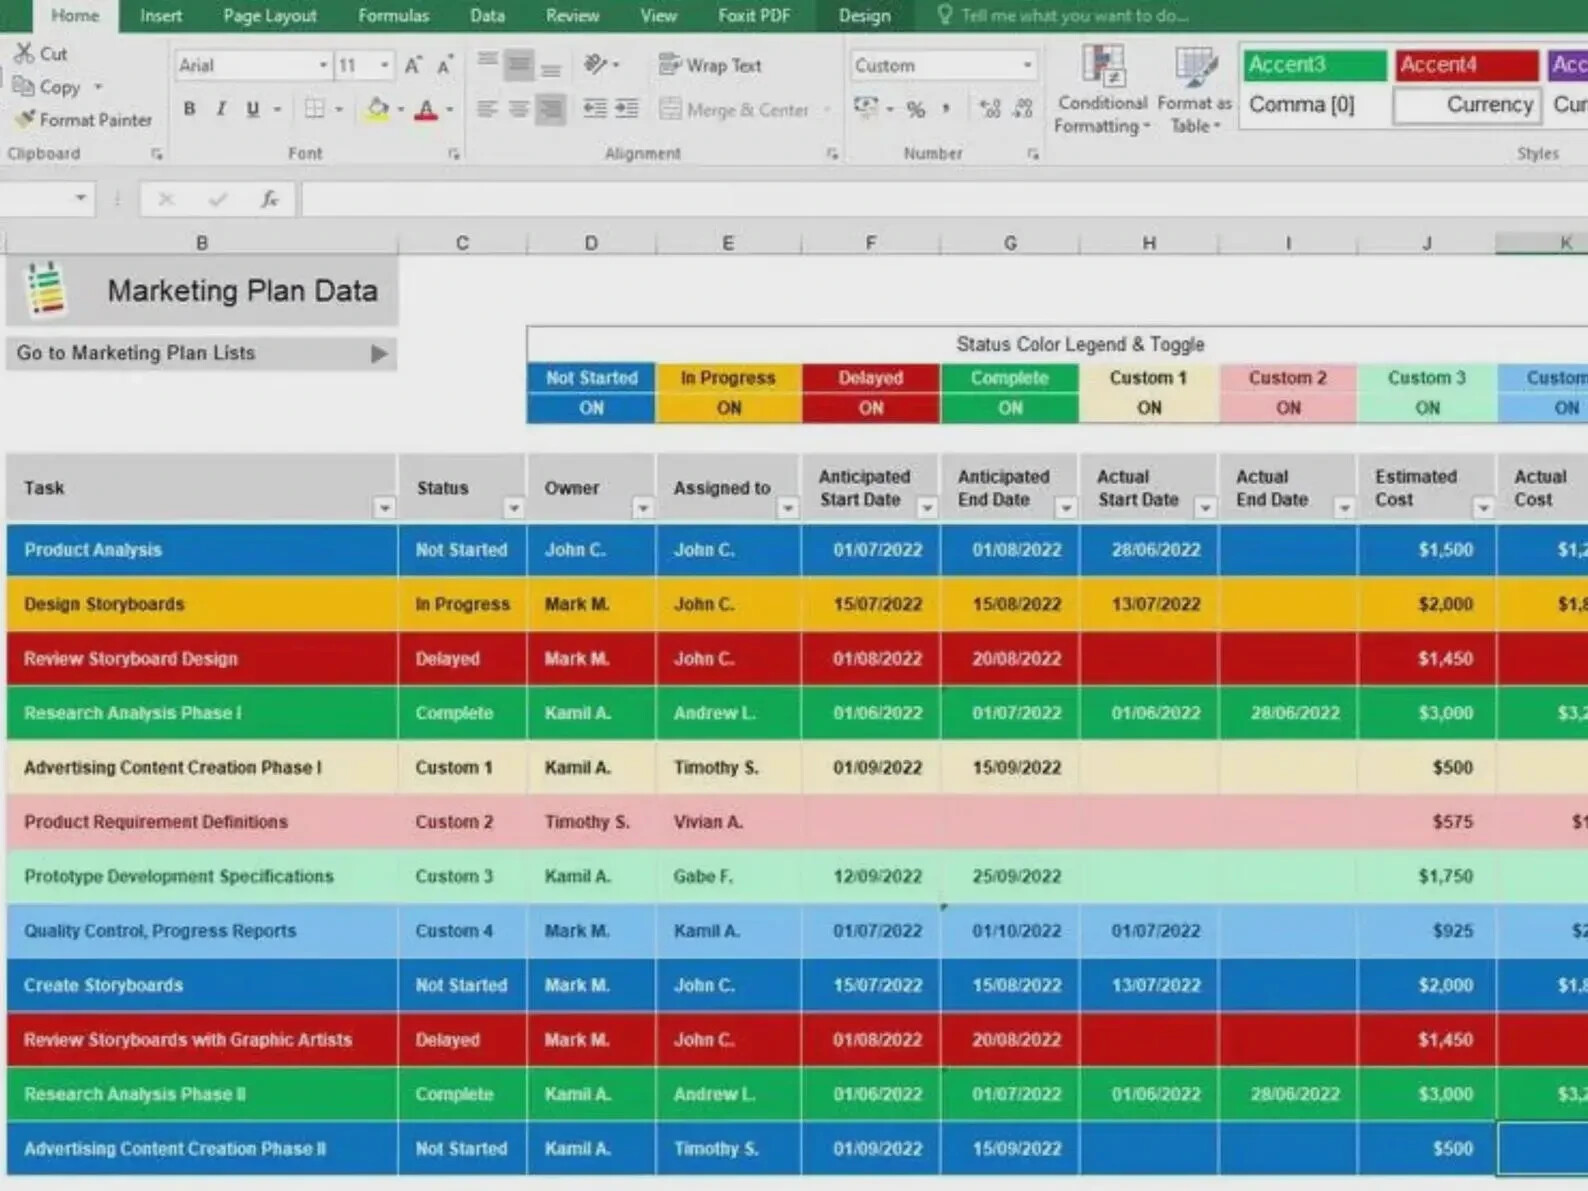1588x1191 pixels.
Task: Apply Comma Style format
Action: pyautogui.click(x=945, y=108)
